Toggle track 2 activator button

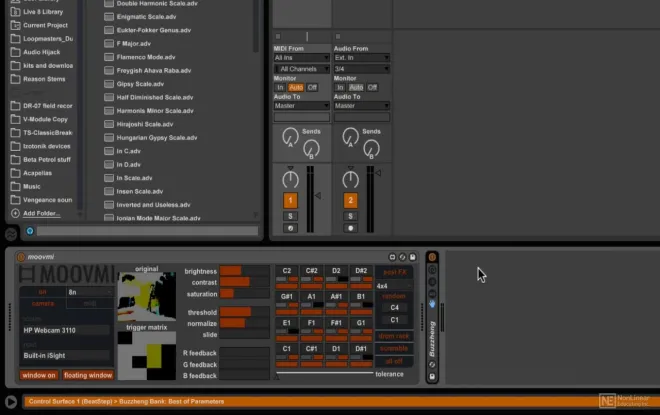tap(350, 200)
